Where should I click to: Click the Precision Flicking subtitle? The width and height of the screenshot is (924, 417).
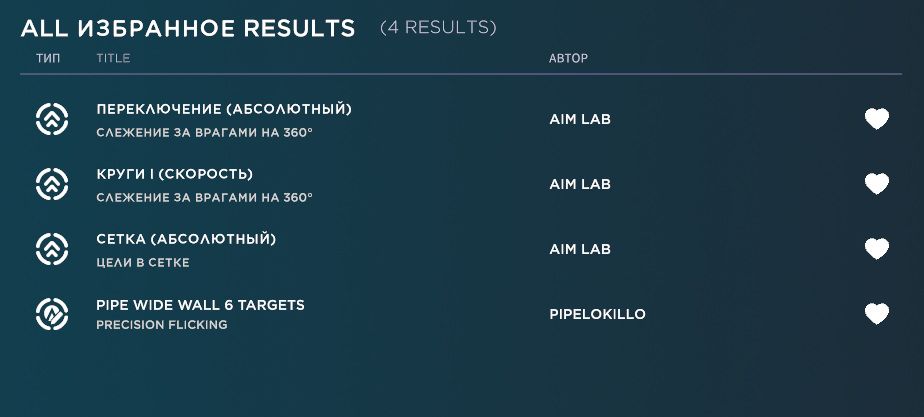162,325
